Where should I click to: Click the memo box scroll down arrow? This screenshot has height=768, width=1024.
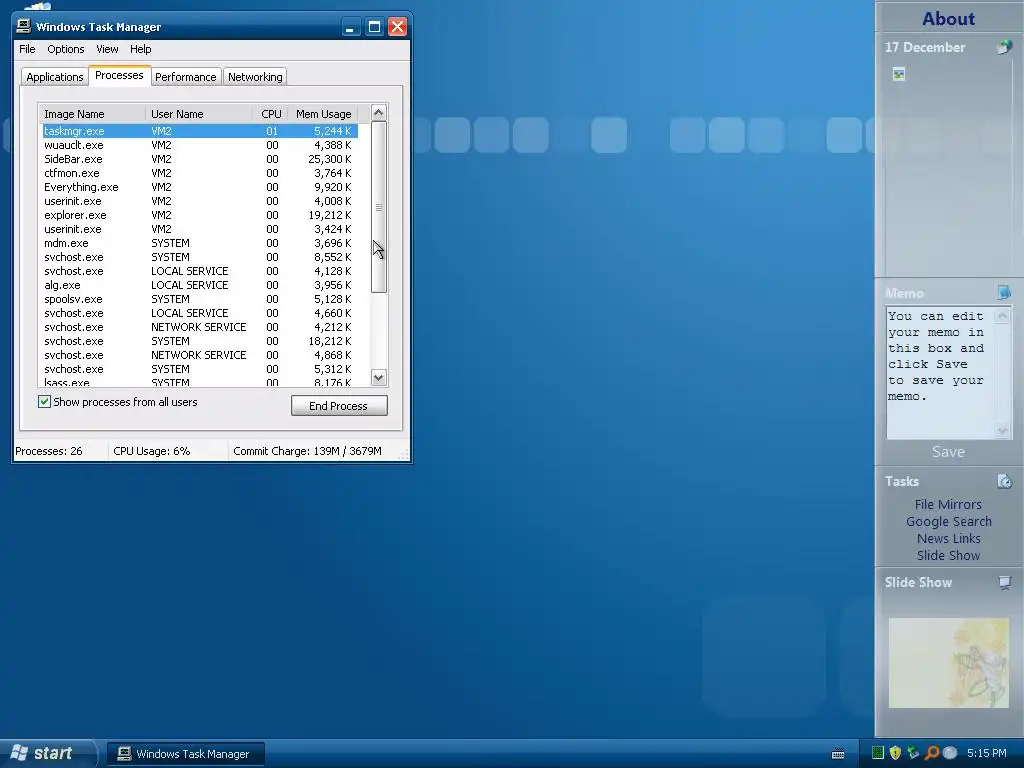click(1002, 430)
